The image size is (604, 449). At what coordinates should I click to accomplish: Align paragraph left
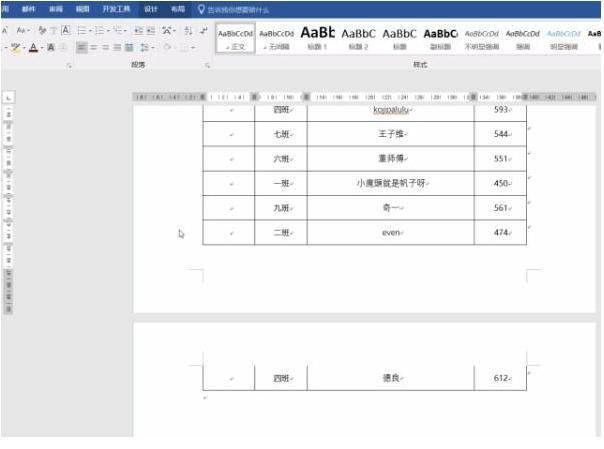(81, 48)
